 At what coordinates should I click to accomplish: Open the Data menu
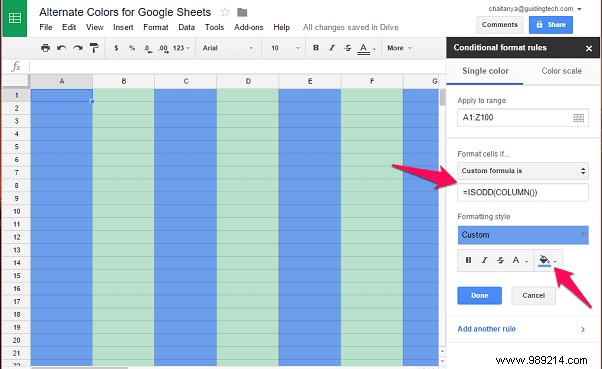click(187, 27)
